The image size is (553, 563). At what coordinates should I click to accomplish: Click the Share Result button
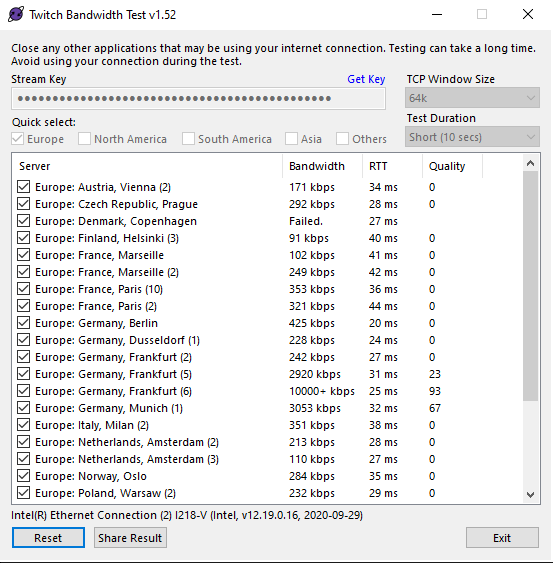point(130,538)
